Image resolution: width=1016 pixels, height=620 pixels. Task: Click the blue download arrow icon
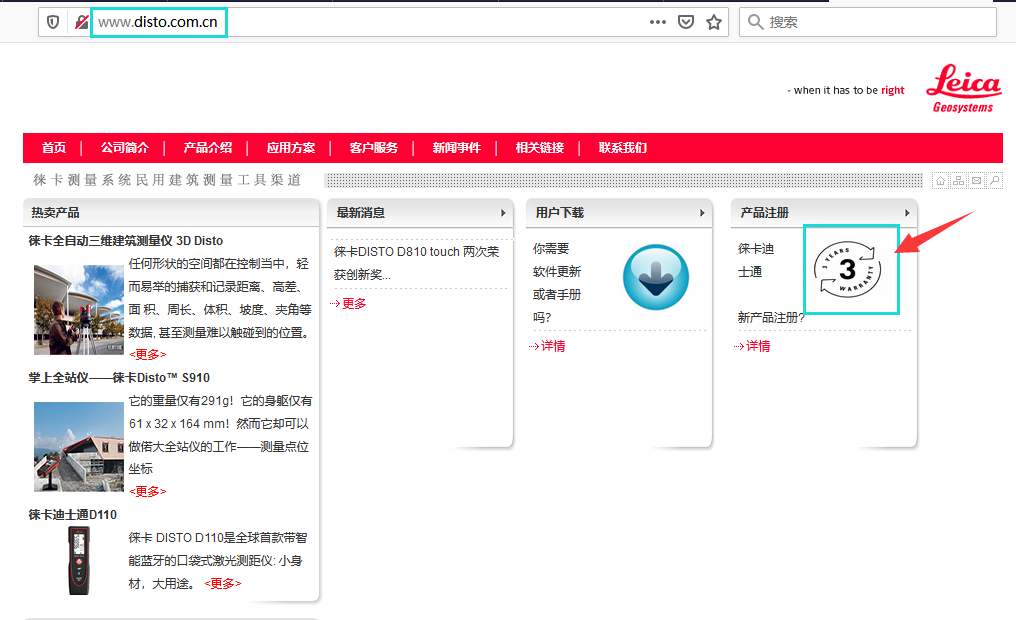pos(656,277)
